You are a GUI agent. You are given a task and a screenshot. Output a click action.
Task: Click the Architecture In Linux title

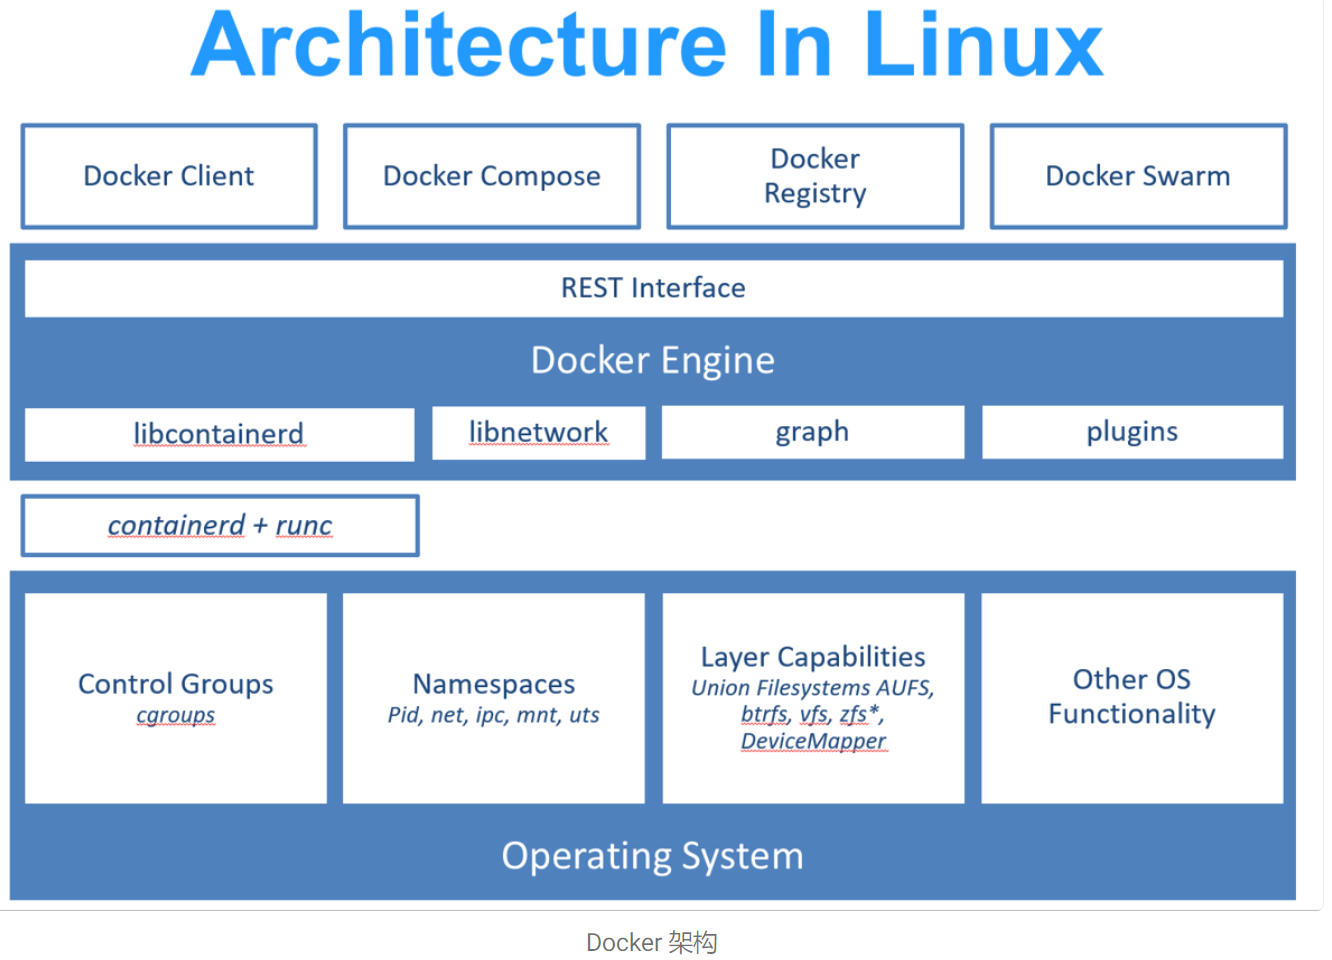[648, 45]
